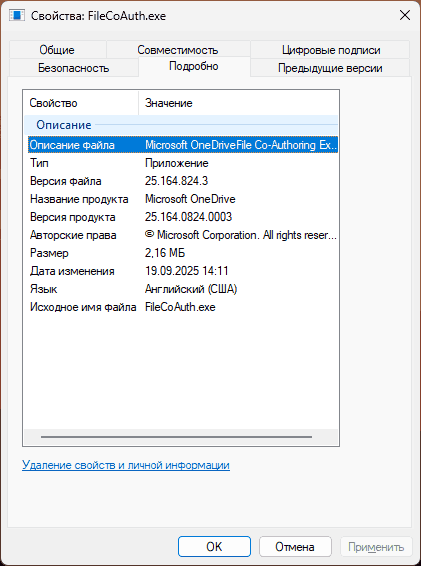The height and width of the screenshot is (566, 421).
Task: Switch to the Безопасность tab
Action: point(74,68)
